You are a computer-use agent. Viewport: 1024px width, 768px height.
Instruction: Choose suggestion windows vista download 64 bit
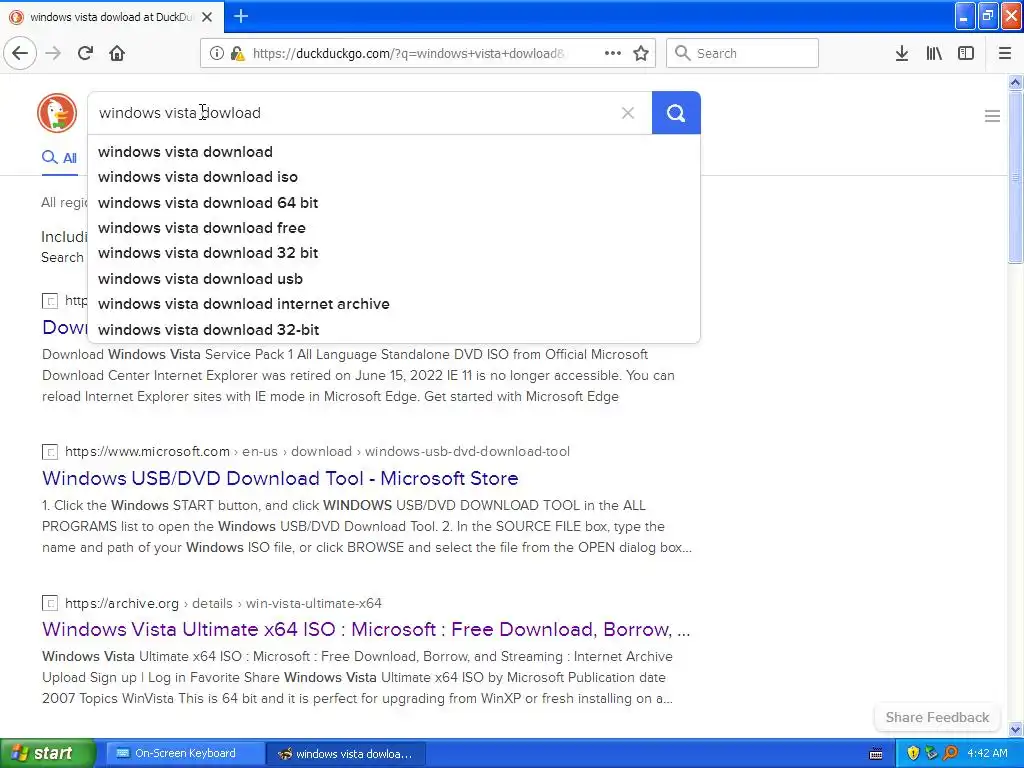point(394,202)
